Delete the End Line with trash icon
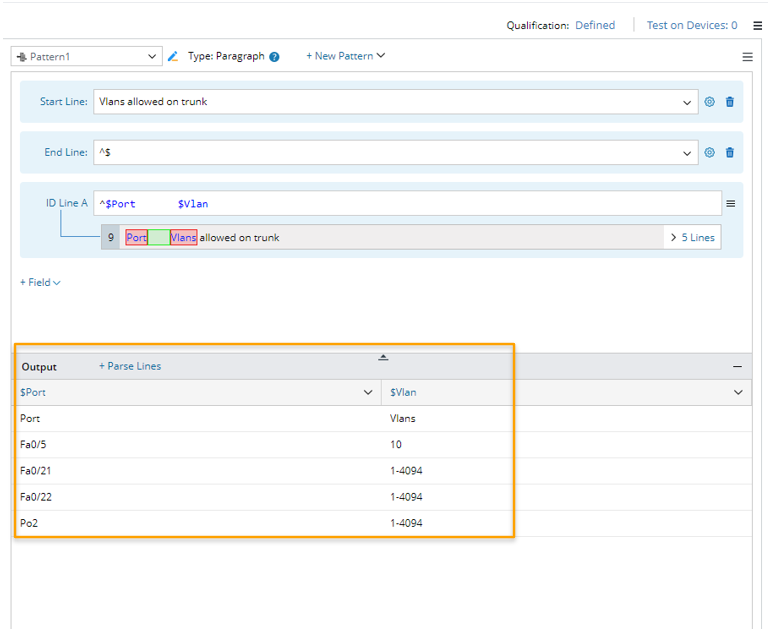Viewport: 768px width, 633px height. (x=730, y=153)
